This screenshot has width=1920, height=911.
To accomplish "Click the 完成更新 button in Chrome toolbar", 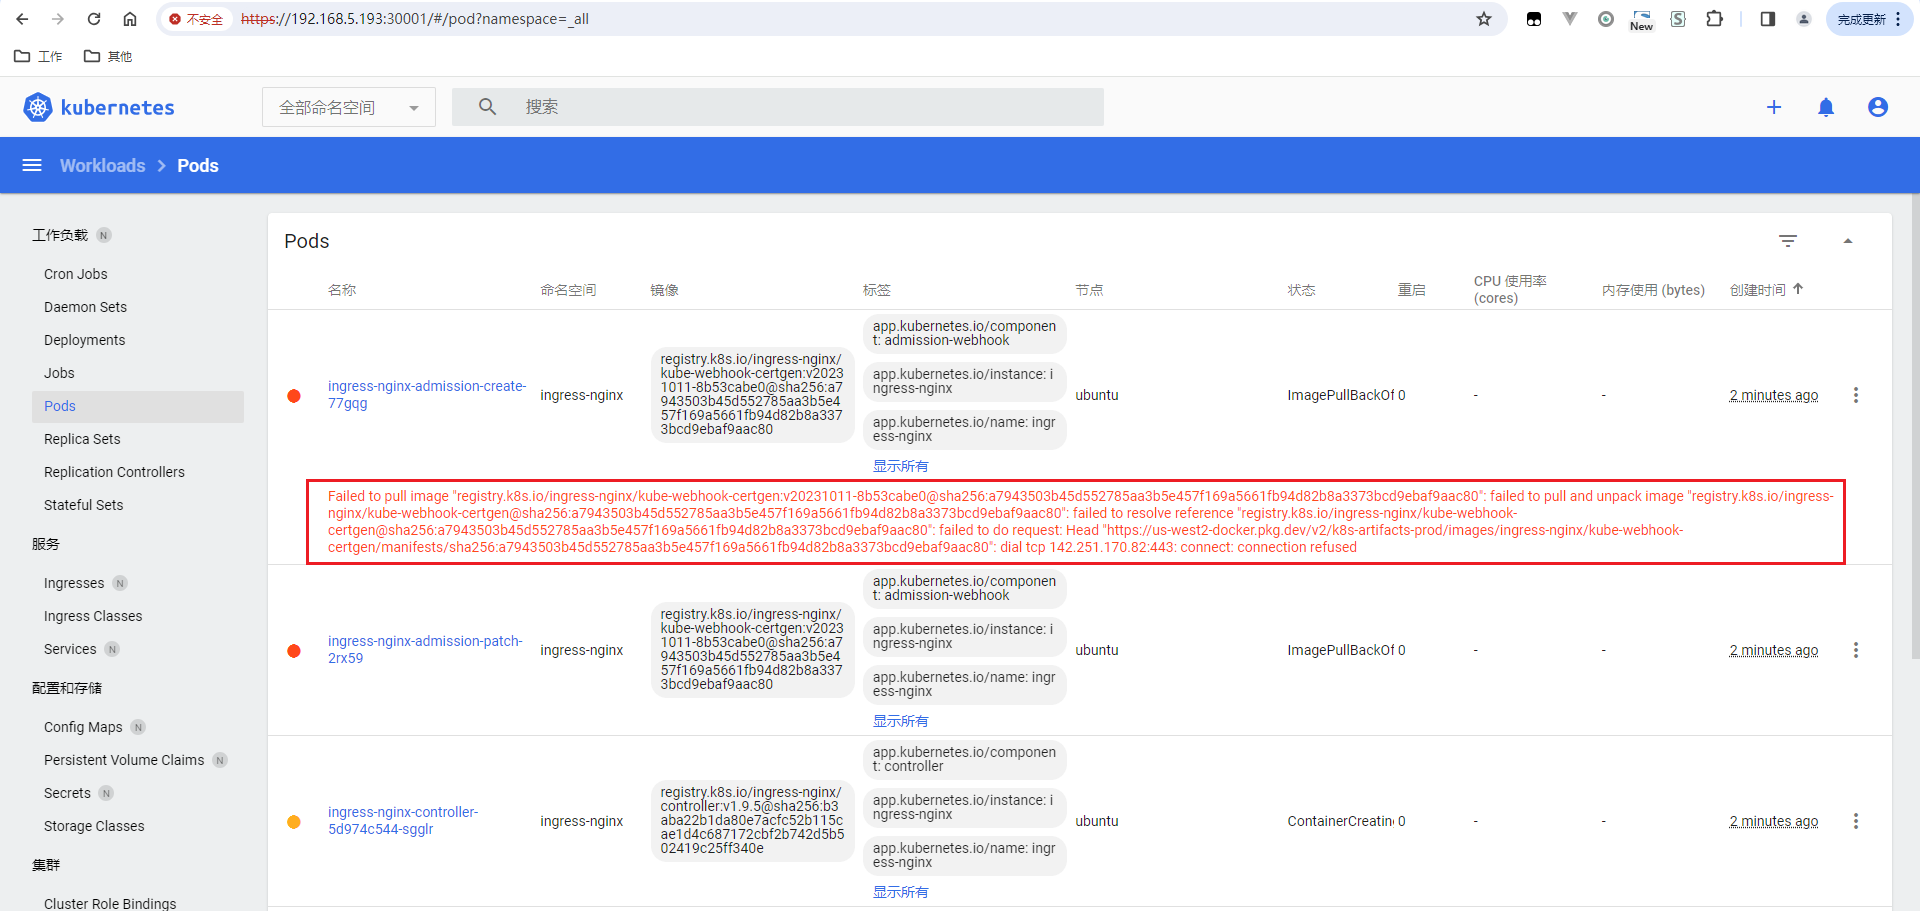I will [x=1862, y=18].
